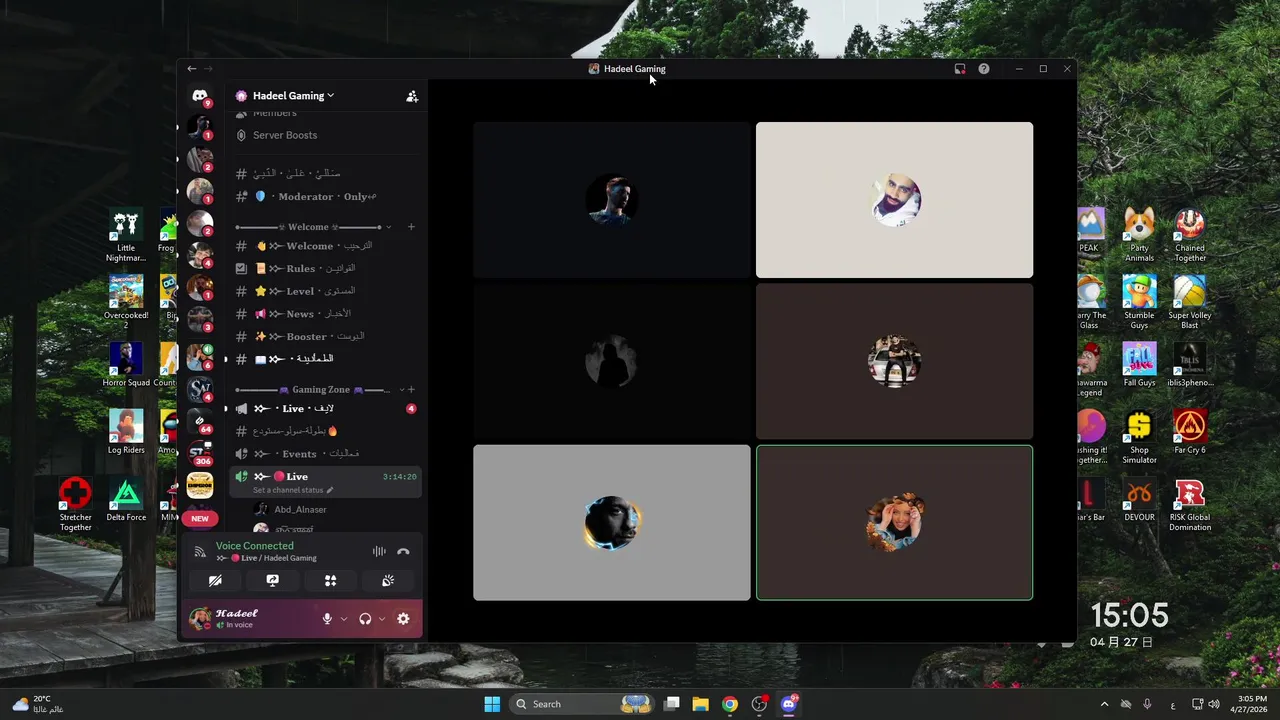1280x720 pixels.
Task: Open Far Cry 6 desktop shortcut
Action: (1190, 432)
